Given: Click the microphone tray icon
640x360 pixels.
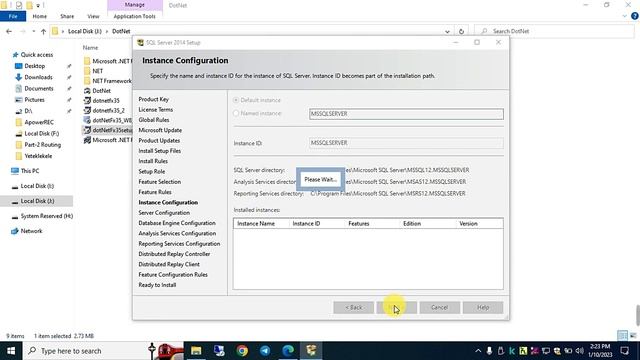Looking at the screenshot, I should pos(489,351).
